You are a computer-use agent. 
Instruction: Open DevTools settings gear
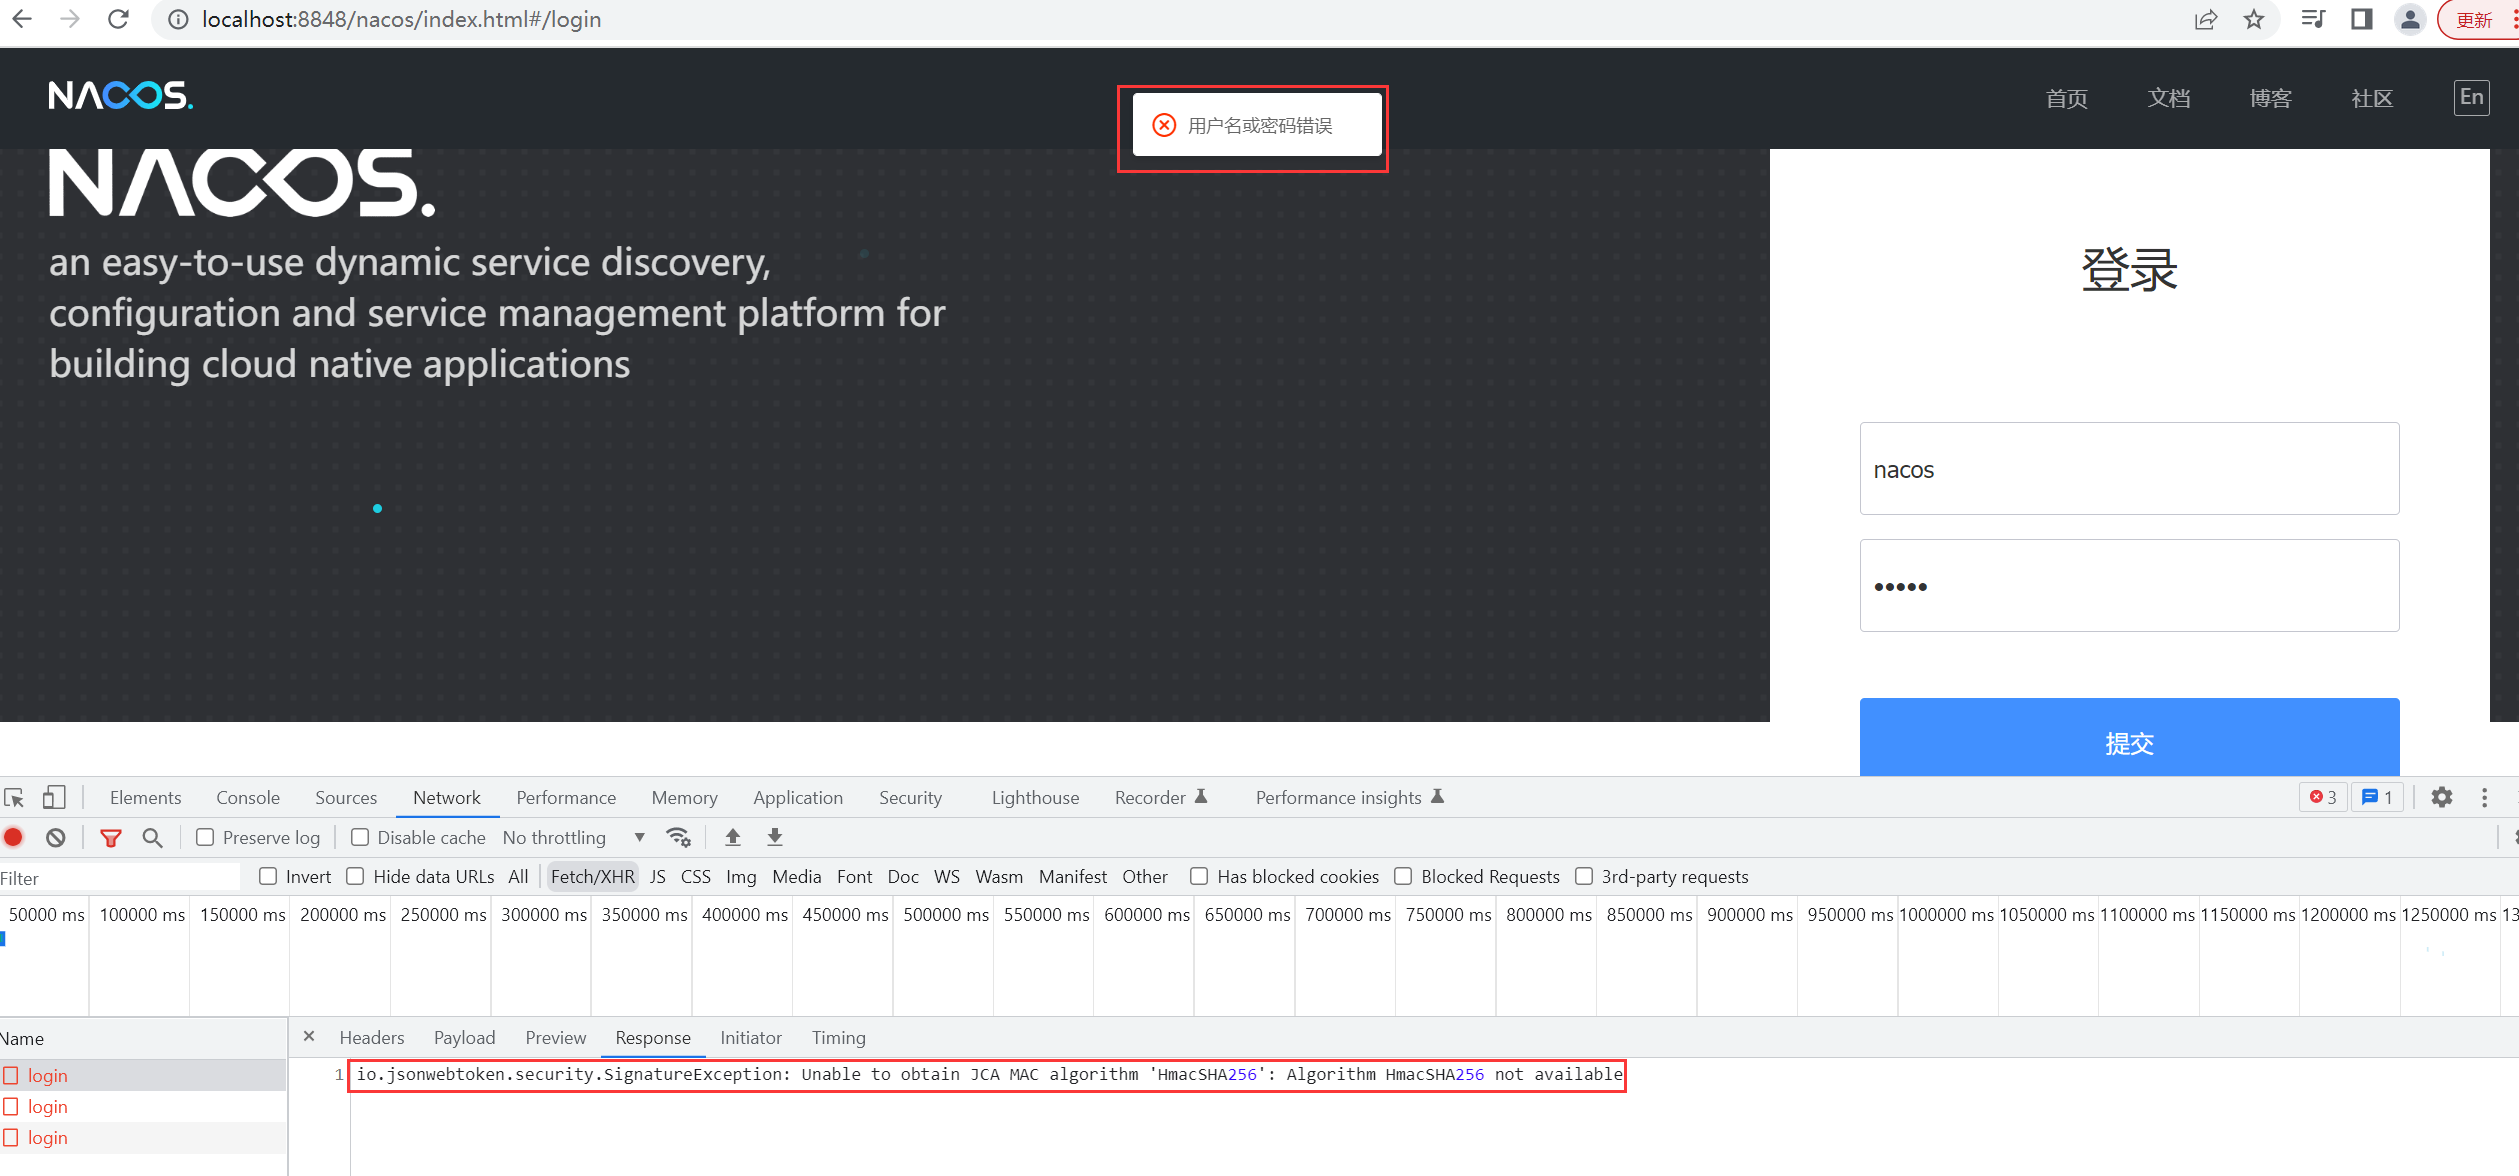tap(2441, 797)
